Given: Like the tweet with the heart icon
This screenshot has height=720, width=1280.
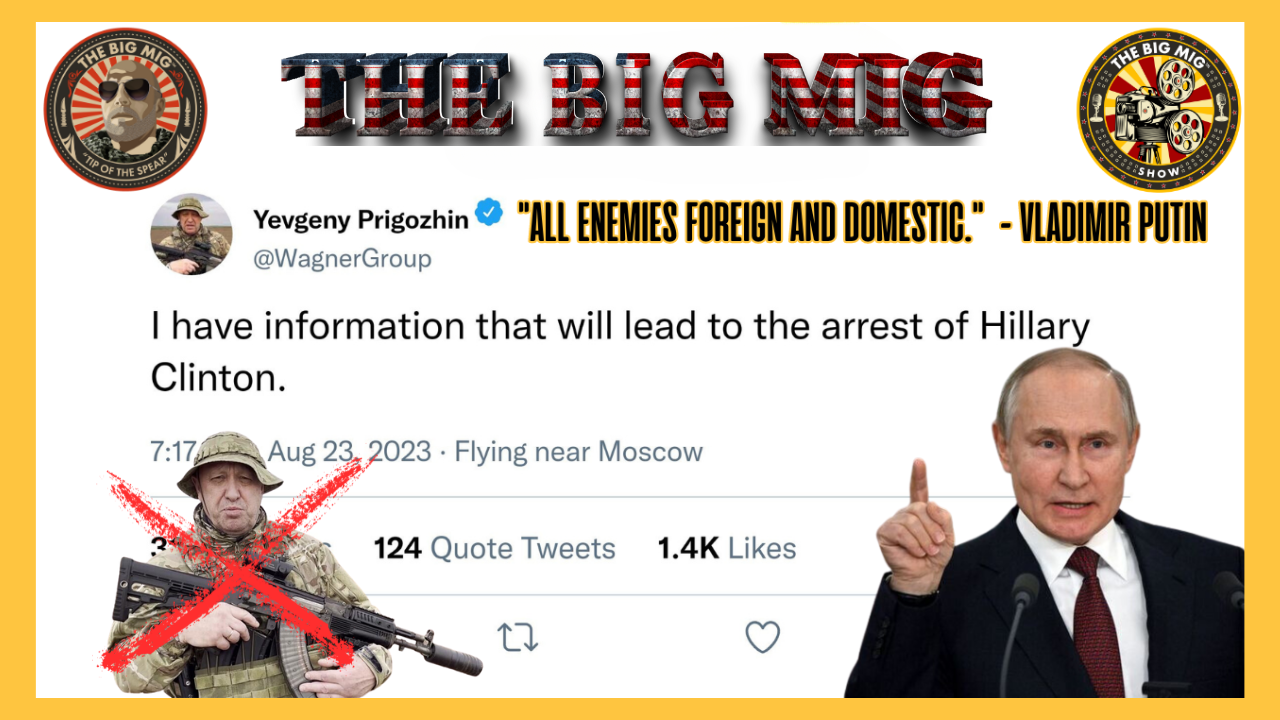Looking at the screenshot, I should (x=763, y=636).
